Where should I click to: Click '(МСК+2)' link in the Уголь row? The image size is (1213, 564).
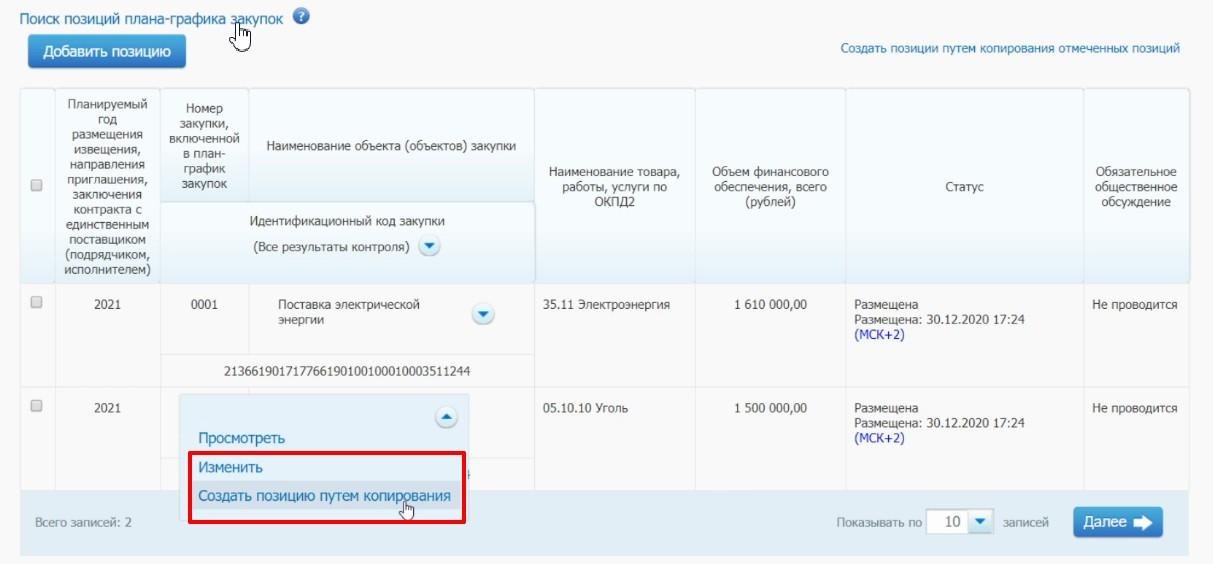click(879, 438)
